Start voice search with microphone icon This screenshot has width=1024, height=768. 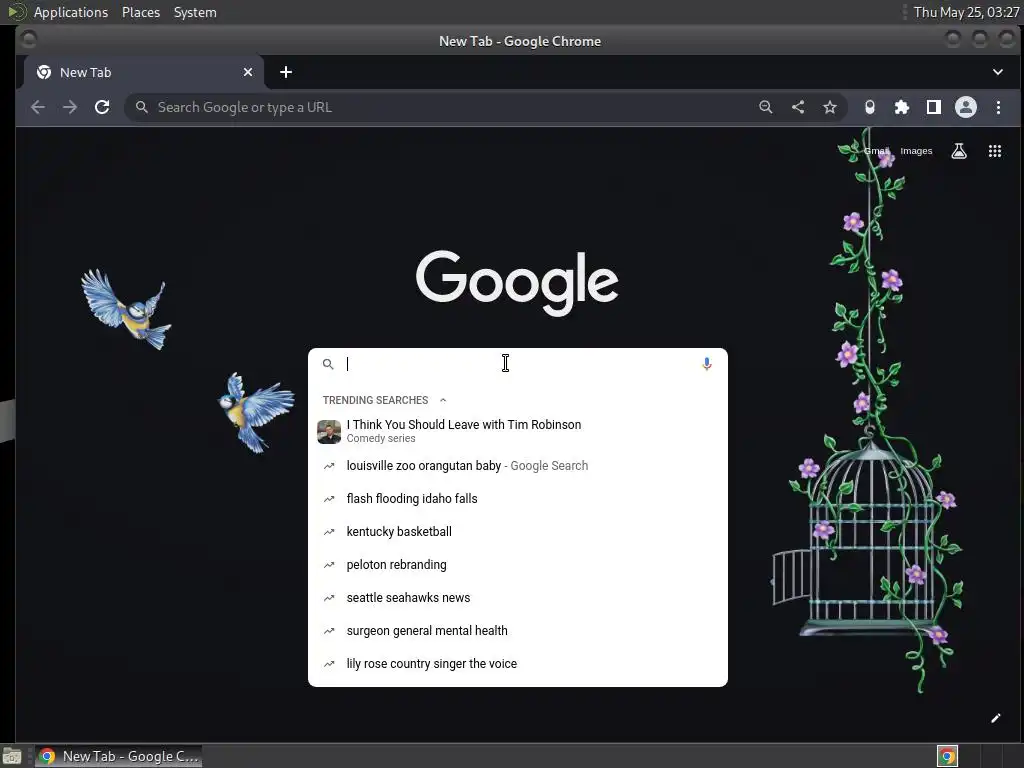pyautogui.click(x=707, y=364)
